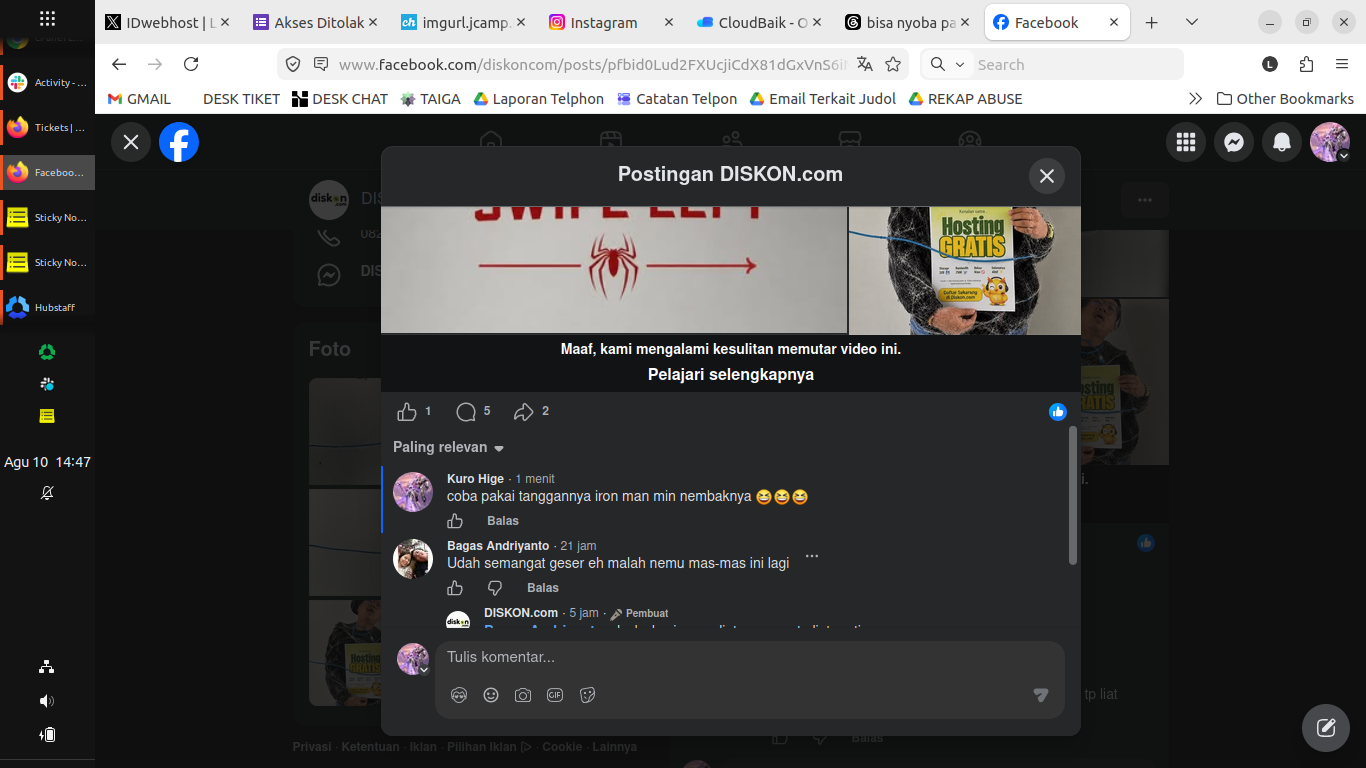Close the Postingan DISKON.com dialog
1366x768 pixels.
1047,176
